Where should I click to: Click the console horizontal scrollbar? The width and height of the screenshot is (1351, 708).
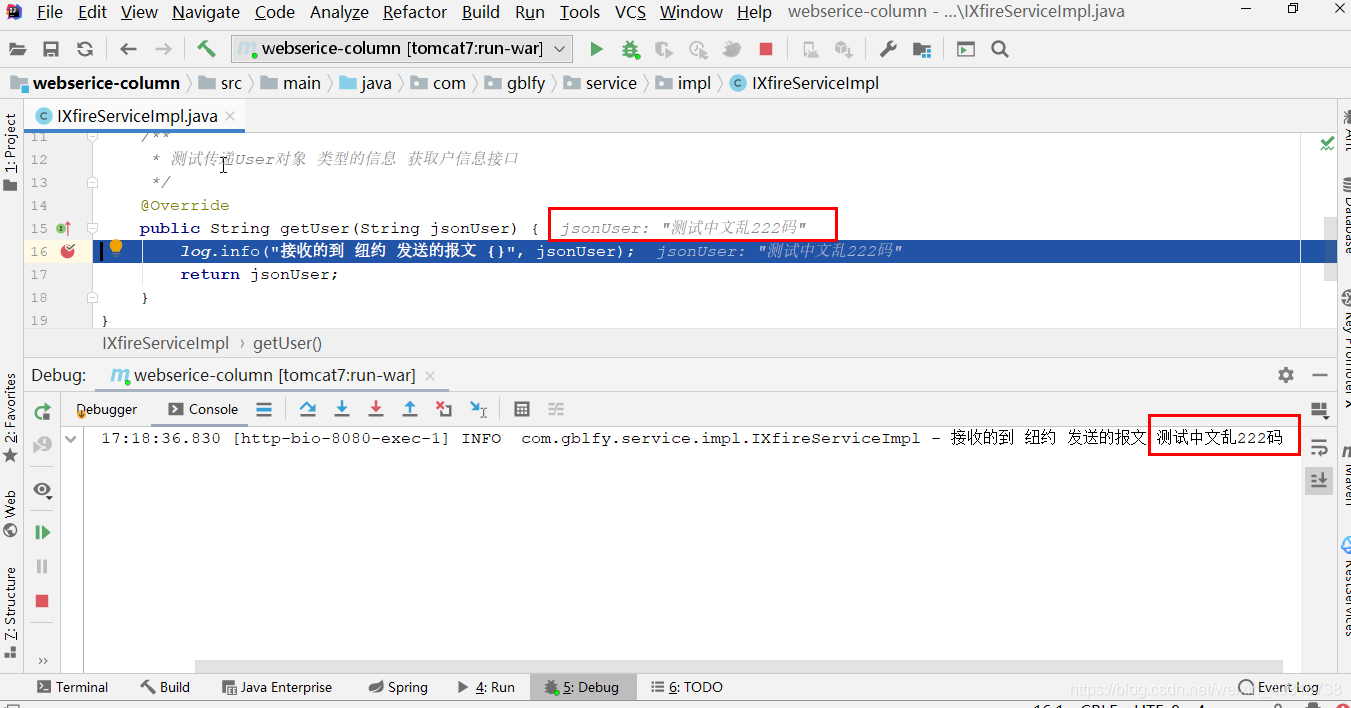point(738,665)
